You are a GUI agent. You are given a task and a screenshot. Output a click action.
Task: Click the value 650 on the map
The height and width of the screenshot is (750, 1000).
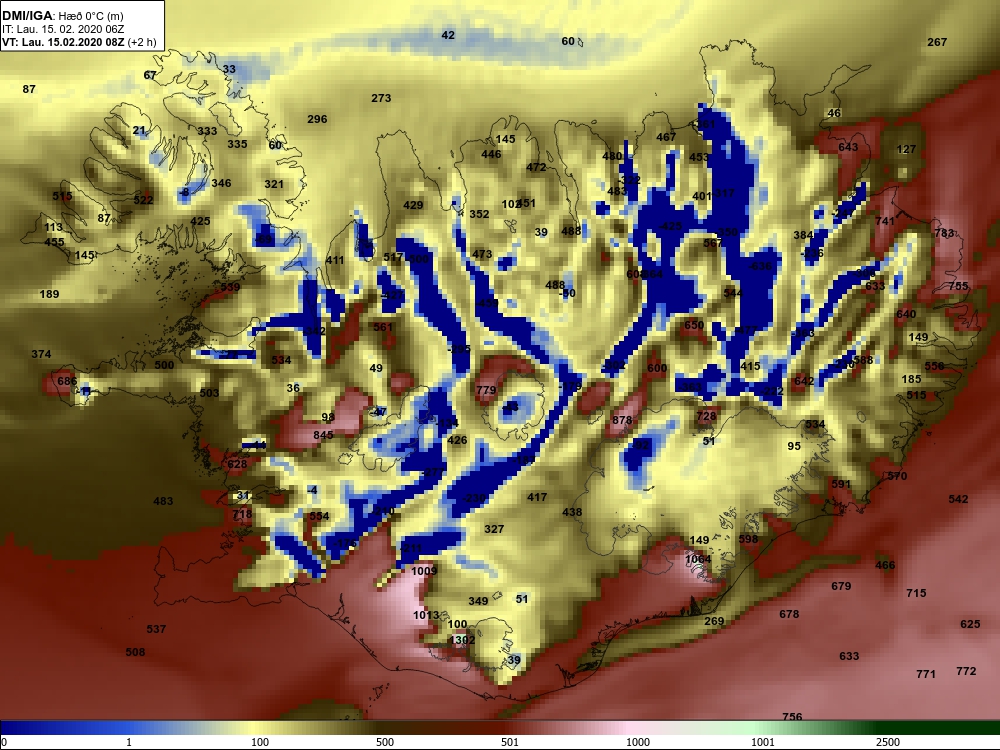[694, 325]
